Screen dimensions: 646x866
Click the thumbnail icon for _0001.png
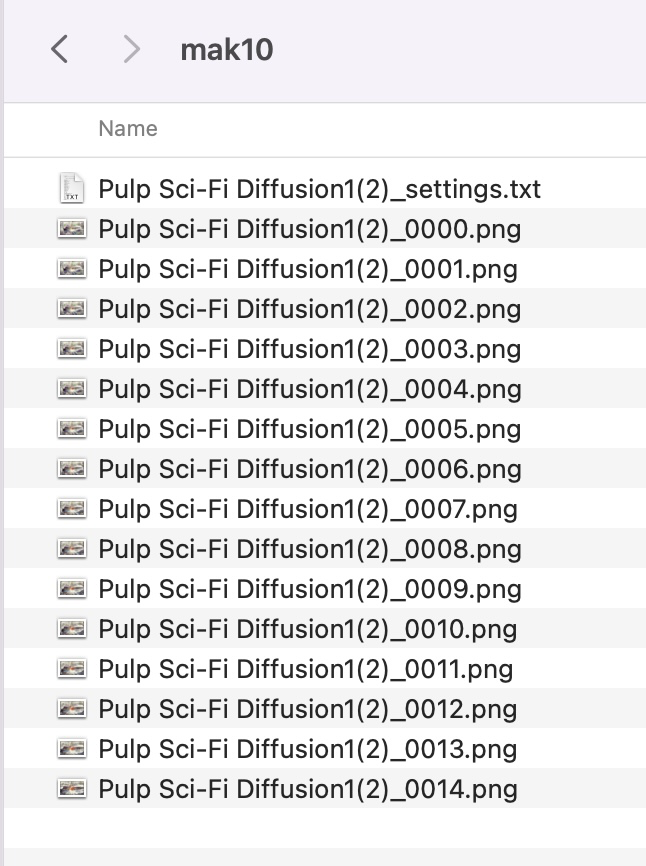point(72,268)
